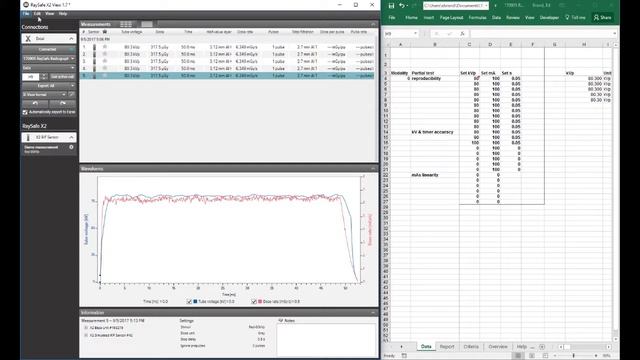Toggle Automatically export to Excel checkbox
This screenshot has height=360, width=640.
pyautogui.click(x=25, y=112)
